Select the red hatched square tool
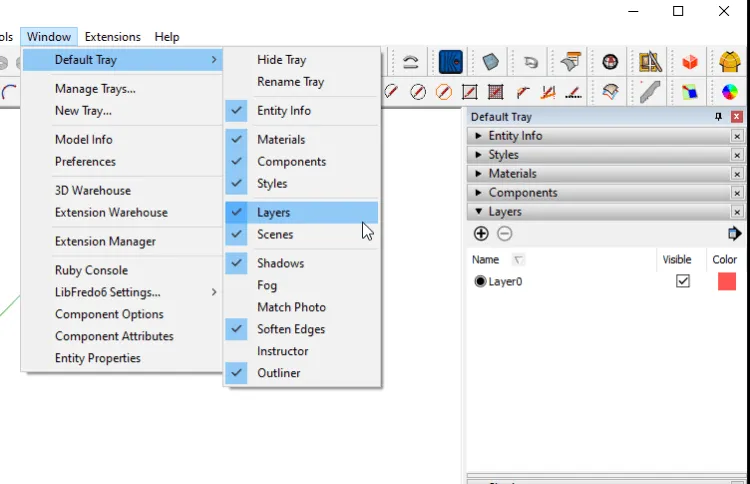Image resolution: width=750 pixels, height=484 pixels. point(495,91)
